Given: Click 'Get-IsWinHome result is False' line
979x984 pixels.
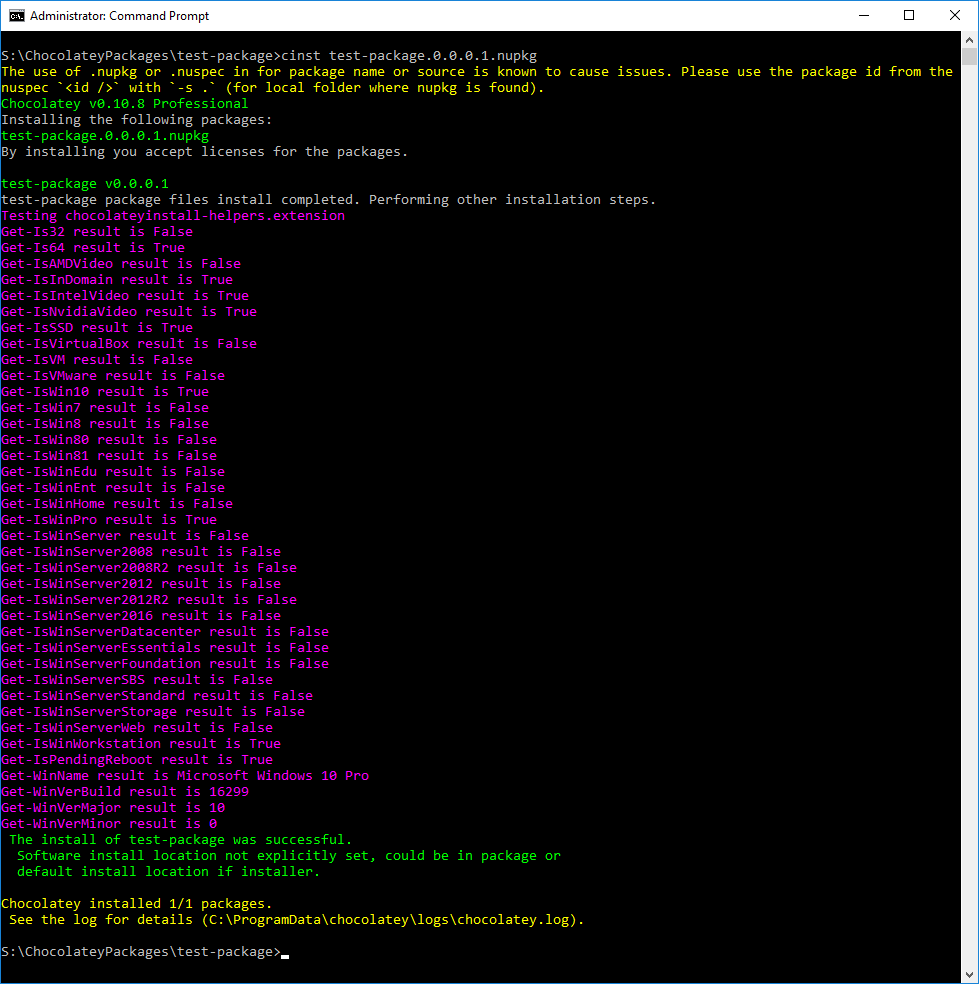Looking at the screenshot, I should [117, 504].
